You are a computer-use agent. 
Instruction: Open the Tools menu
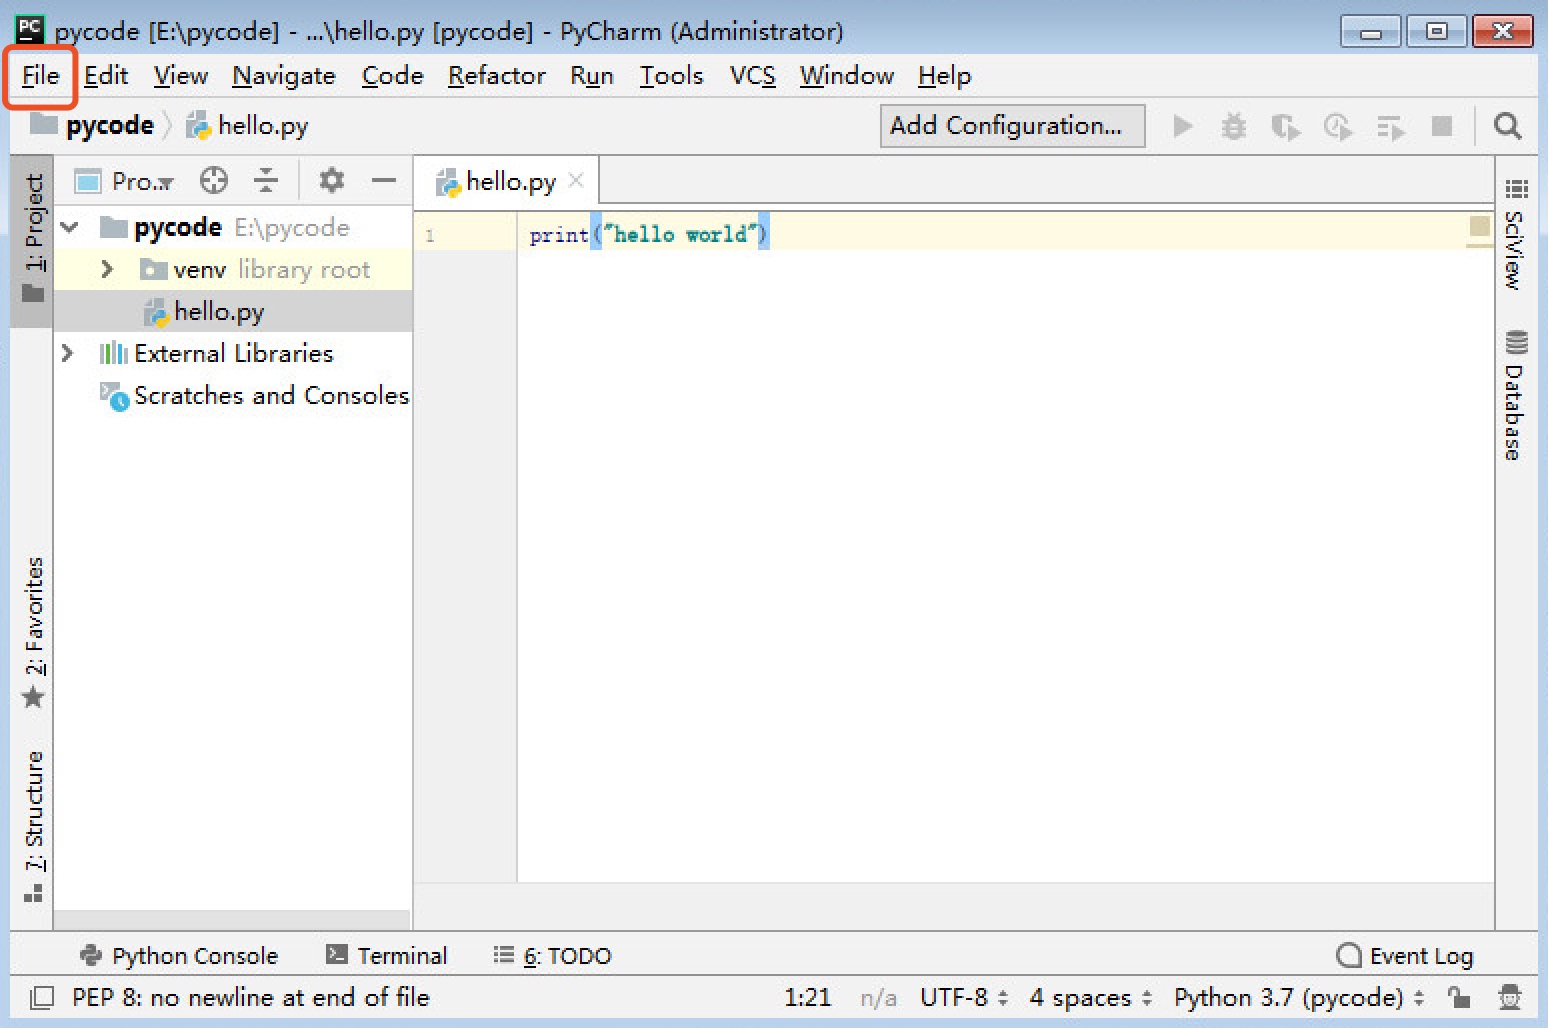coord(671,76)
